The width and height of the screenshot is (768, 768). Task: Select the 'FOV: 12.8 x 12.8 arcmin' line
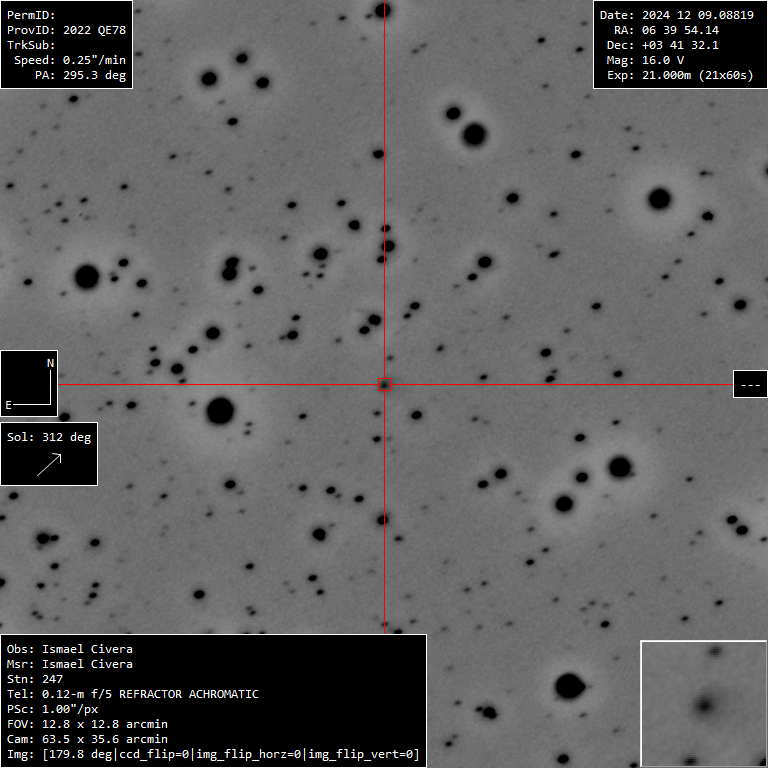pos(87,724)
